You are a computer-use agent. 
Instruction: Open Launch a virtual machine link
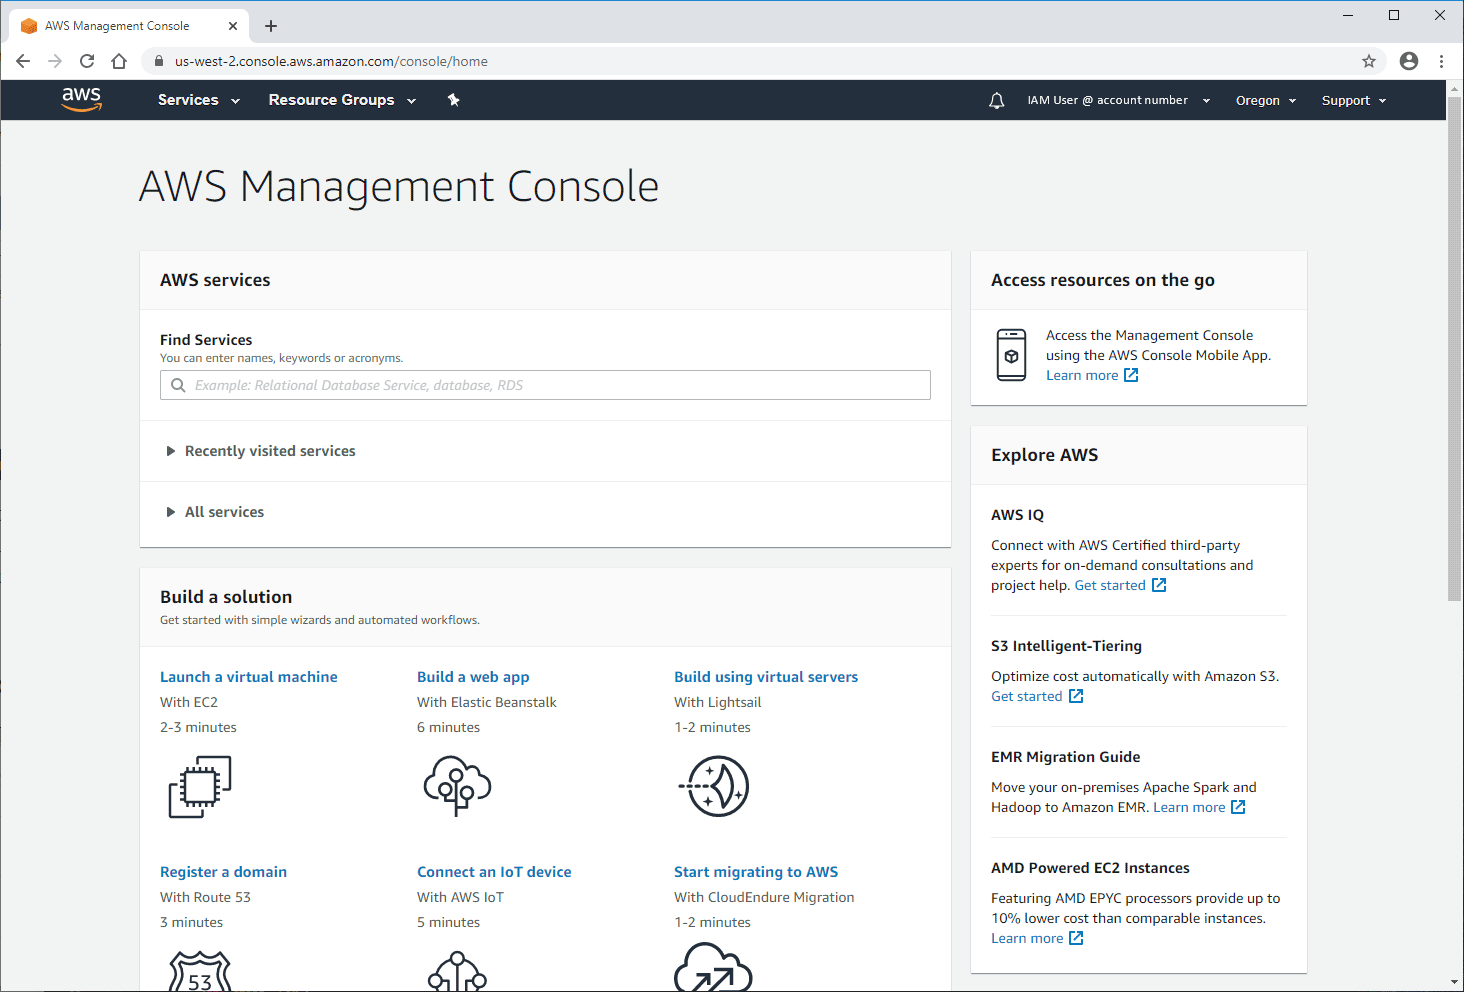pyautogui.click(x=249, y=677)
